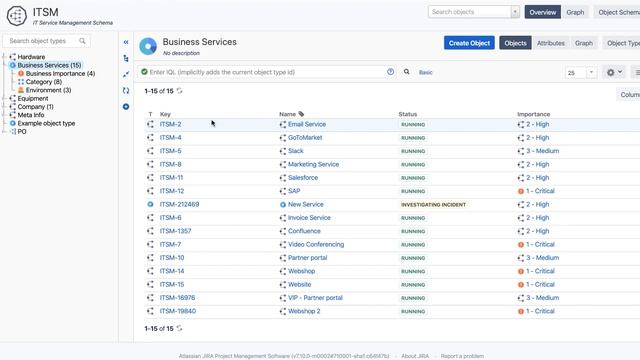
Task: Refresh the top 1-15 of 15 counter
Action: tap(180, 91)
